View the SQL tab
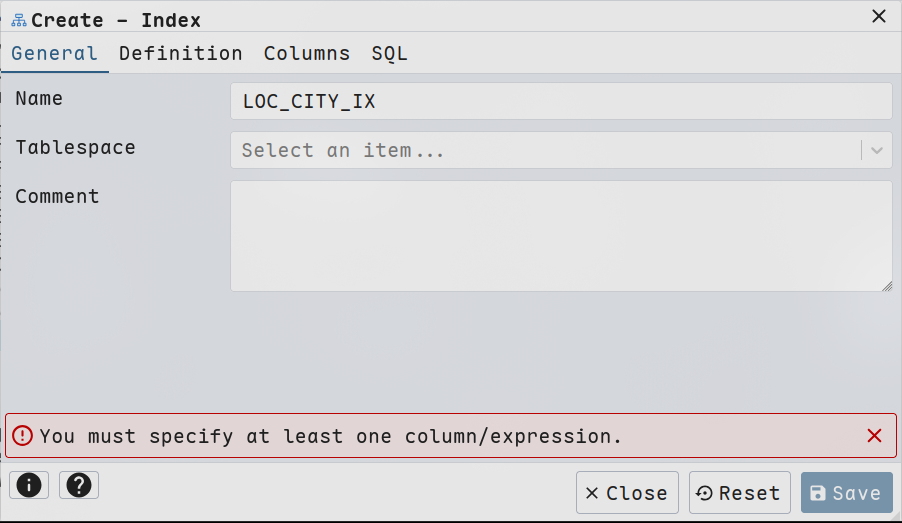 [389, 54]
